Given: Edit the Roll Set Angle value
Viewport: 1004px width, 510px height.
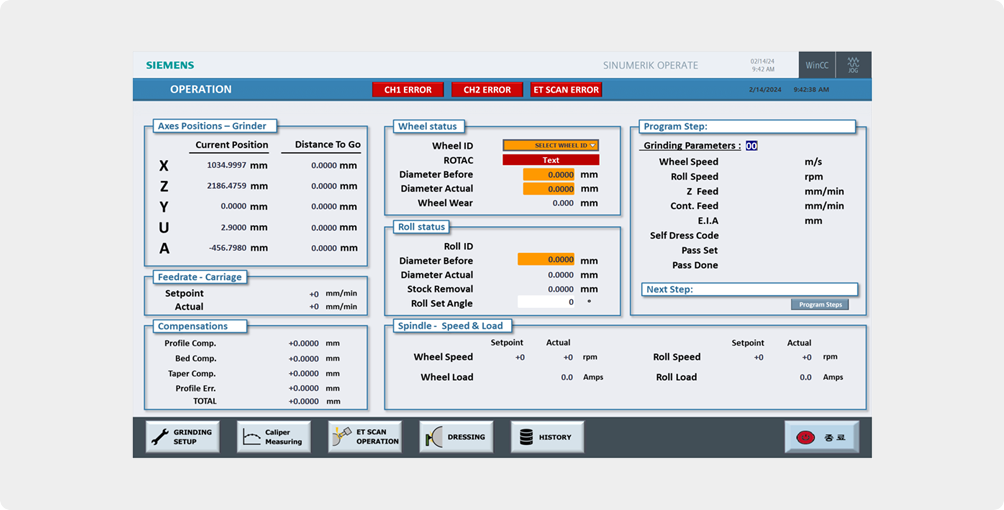Looking at the screenshot, I should click(x=546, y=302).
